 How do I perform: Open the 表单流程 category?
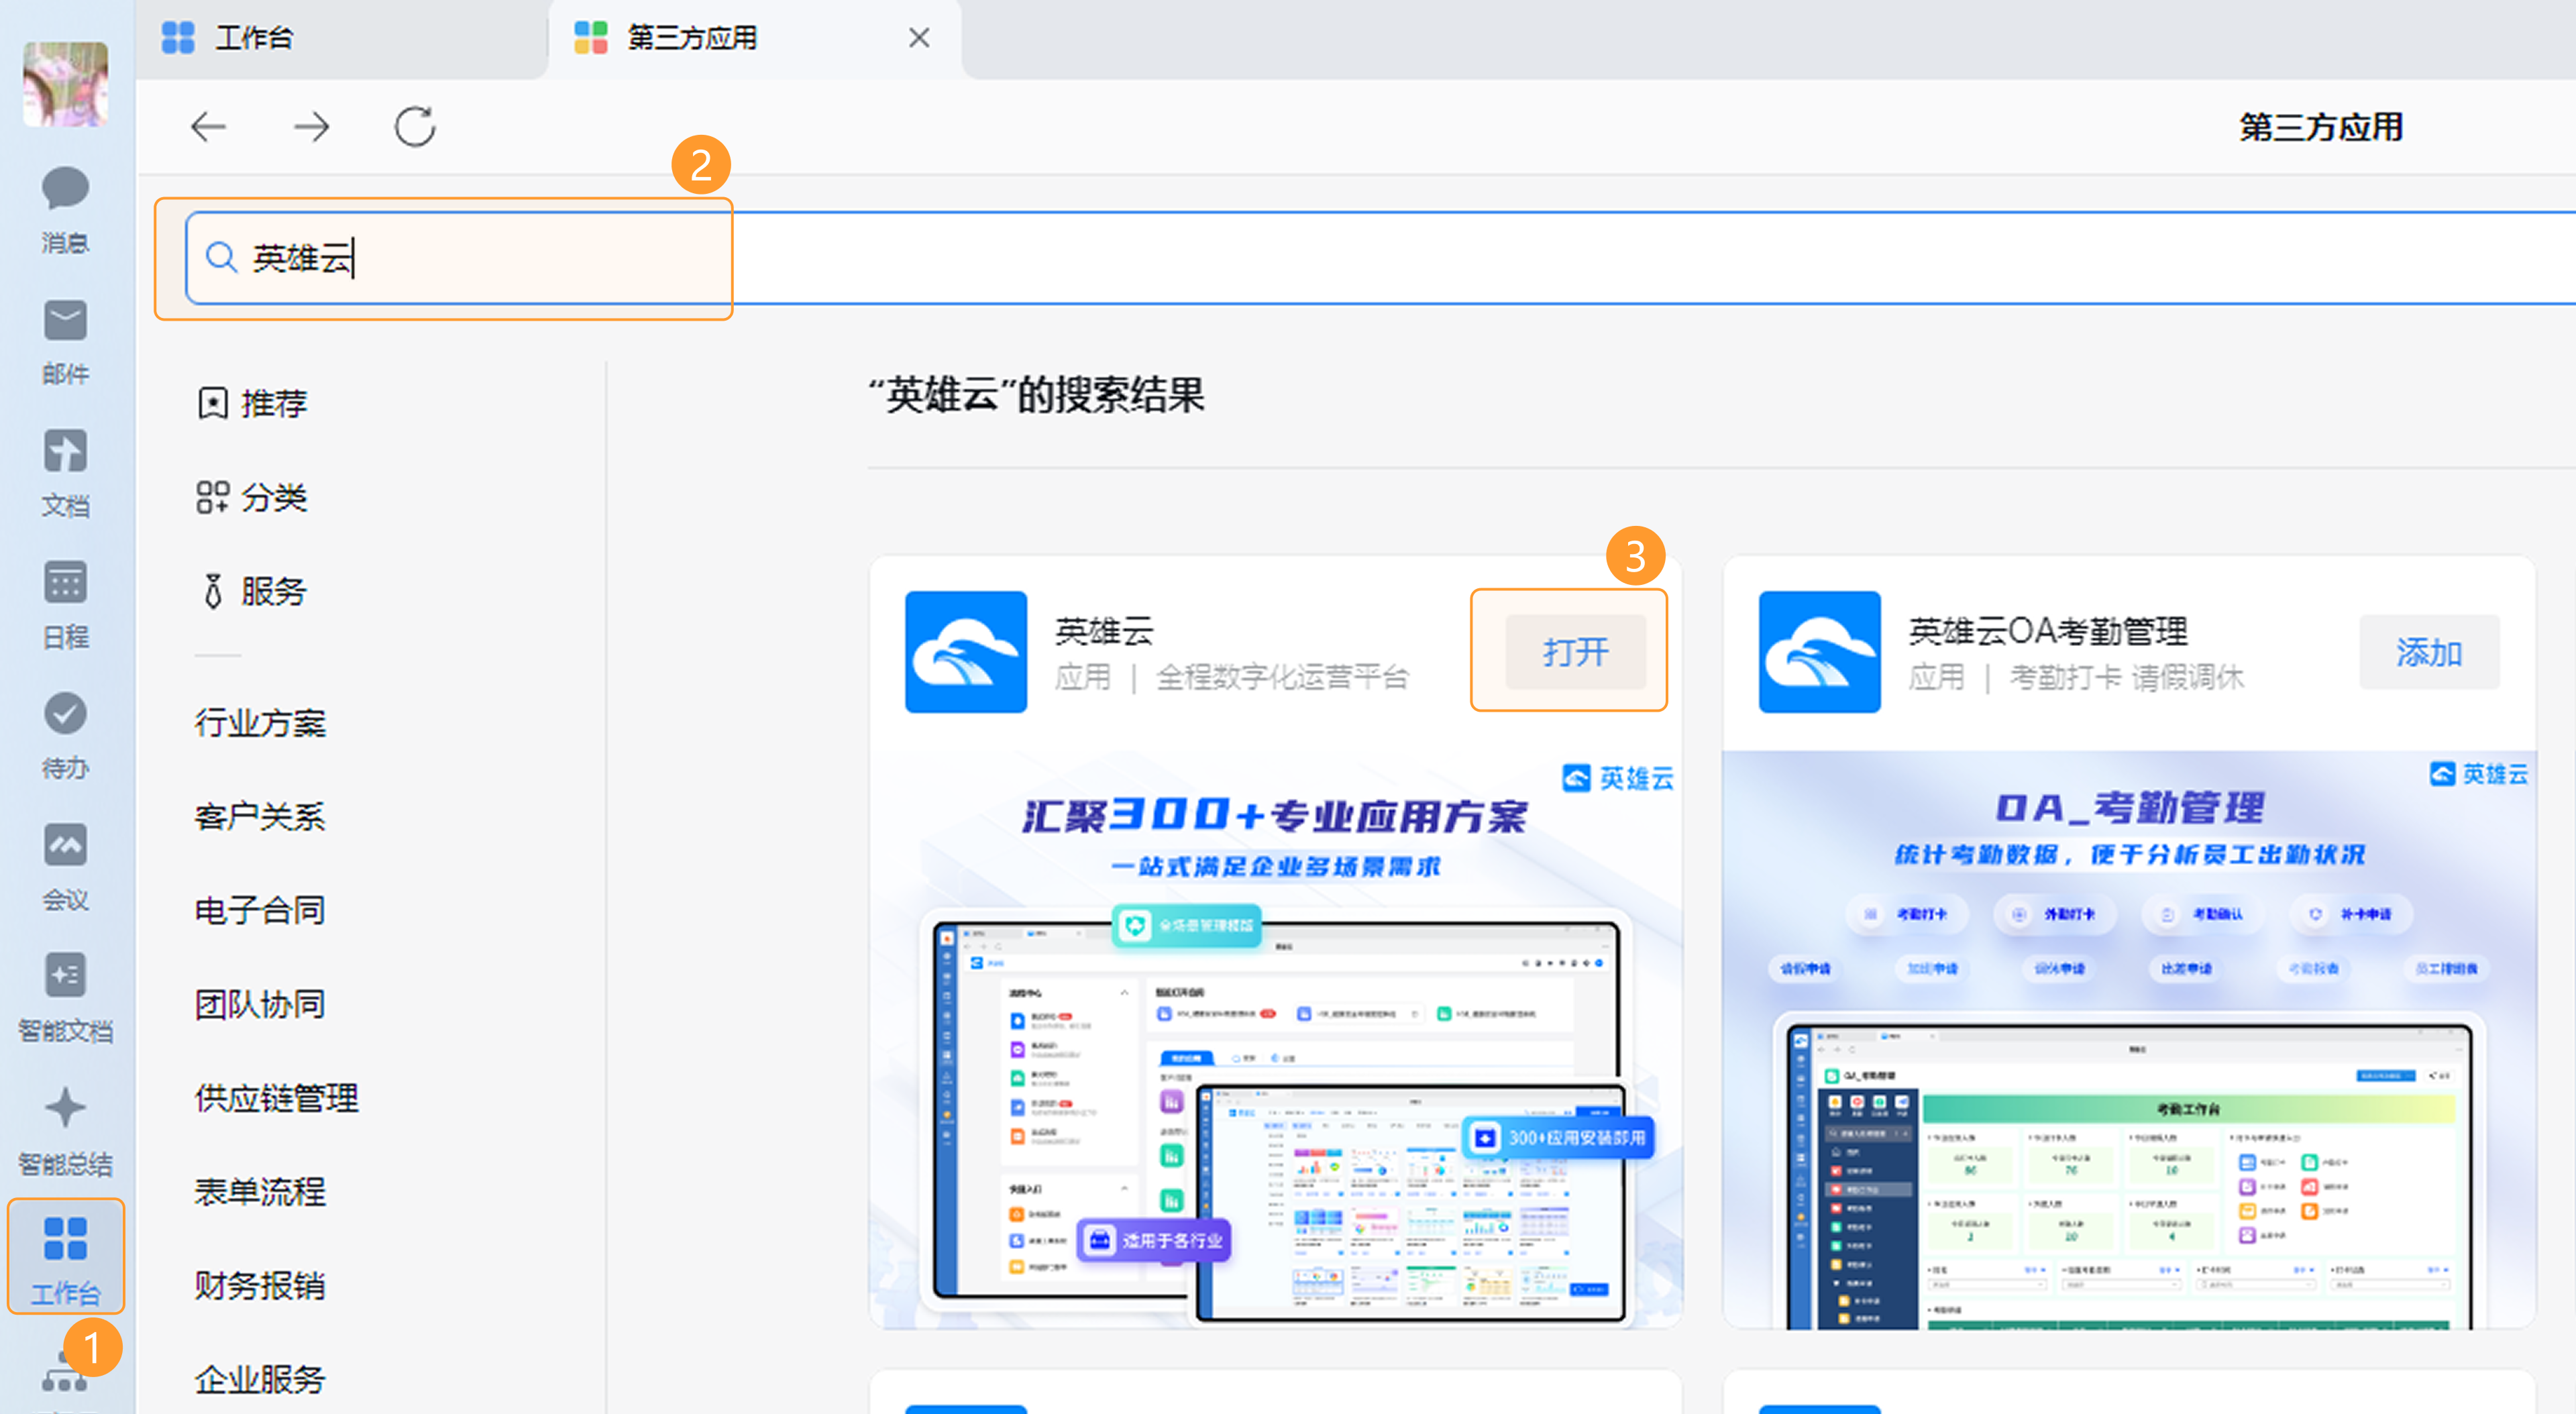[260, 1191]
